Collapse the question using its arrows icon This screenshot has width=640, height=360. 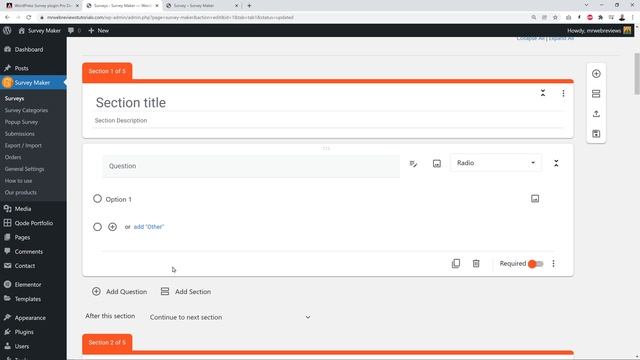coord(556,163)
